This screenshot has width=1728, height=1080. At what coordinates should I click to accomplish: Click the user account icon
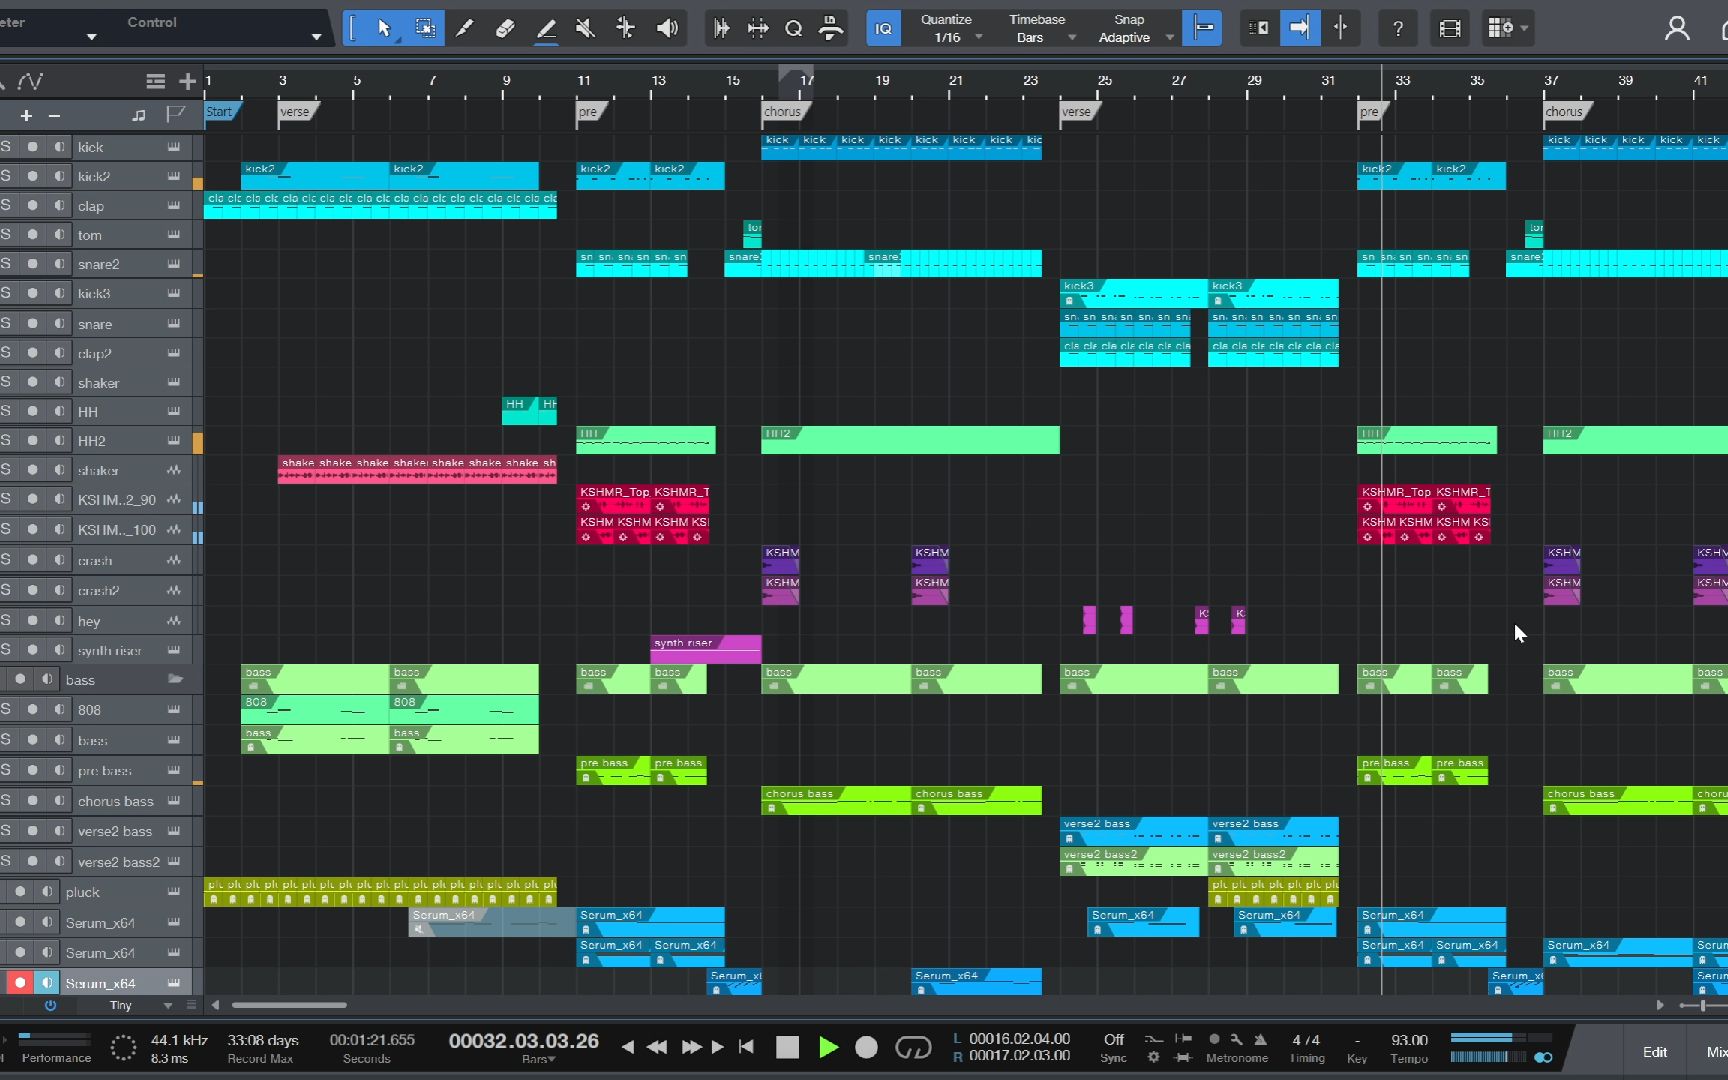tap(1677, 28)
